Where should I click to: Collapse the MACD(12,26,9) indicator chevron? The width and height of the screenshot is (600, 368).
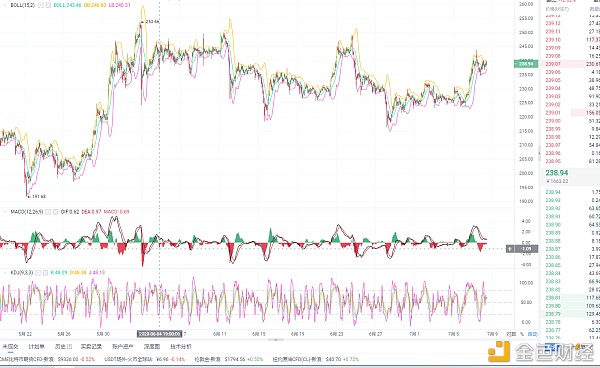[4, 212]
